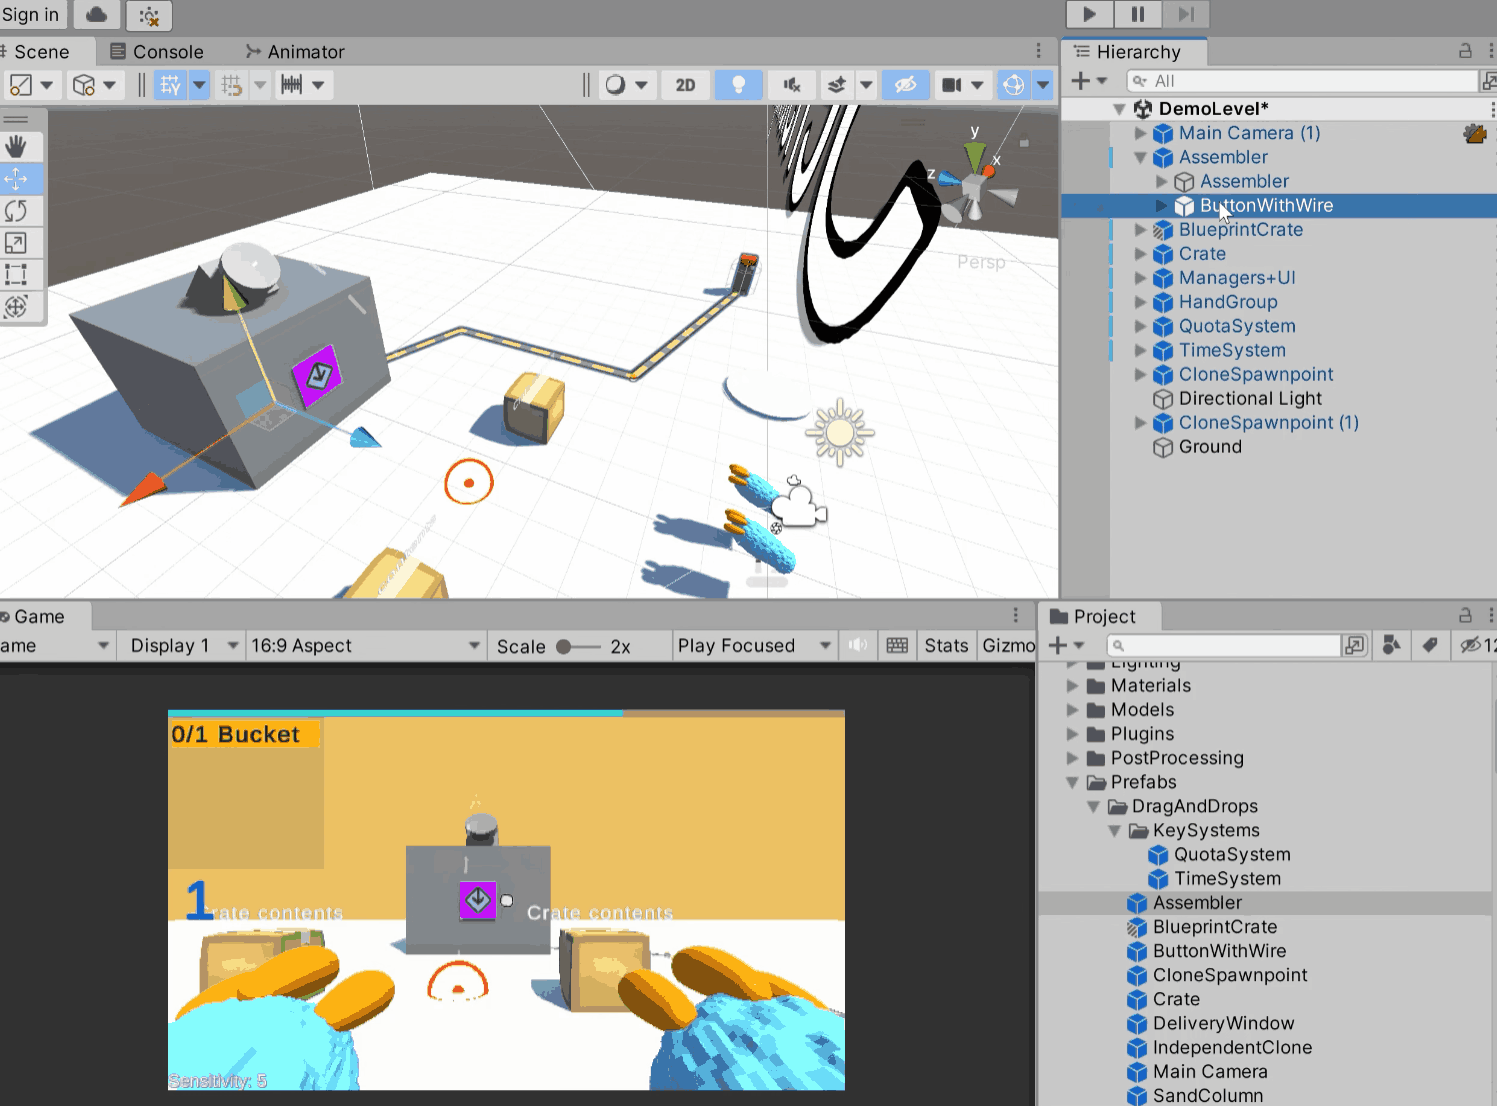The height and width of the screenshot is (1106, 1497).
Task: Select the Move tool
Action: tap(20, 179)
